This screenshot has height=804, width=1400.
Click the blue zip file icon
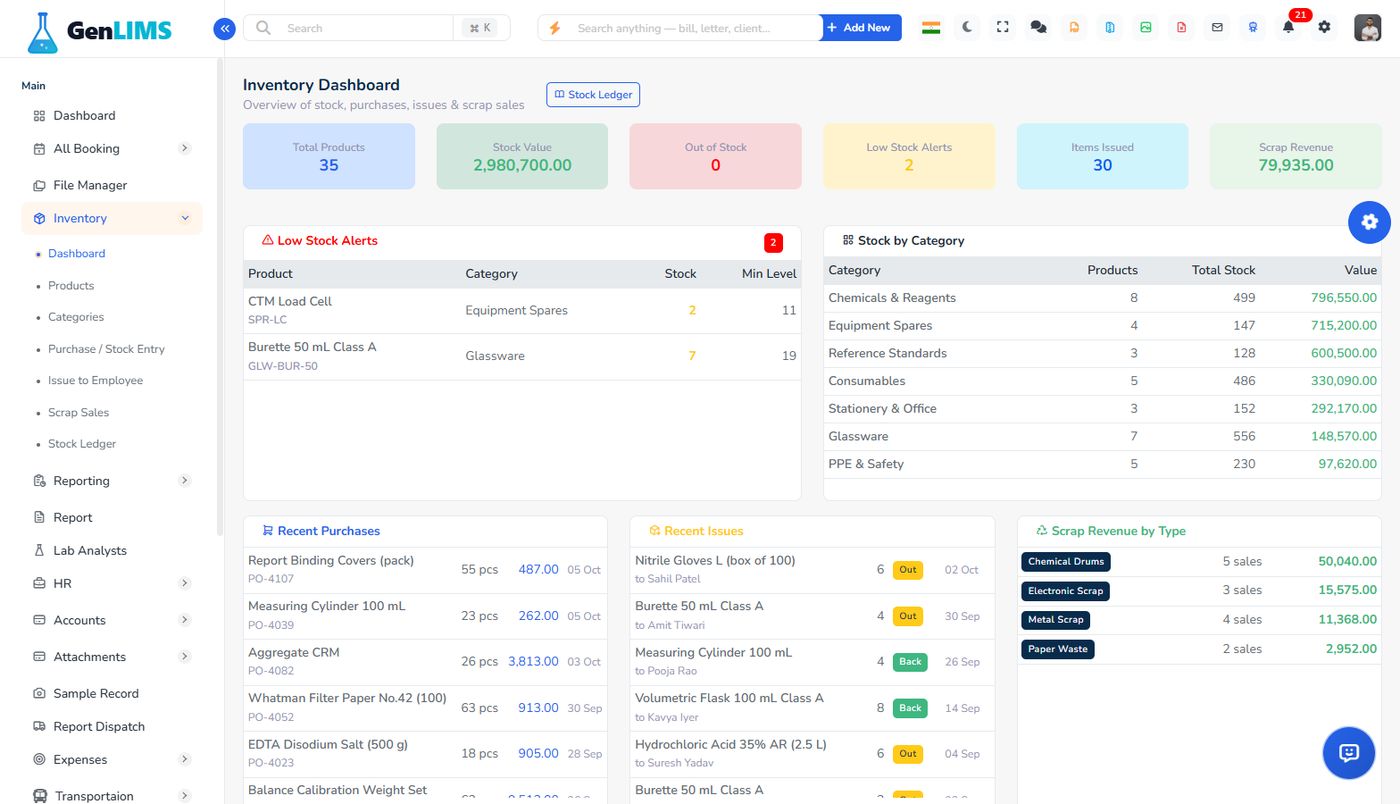click(x=1110, y=28)
